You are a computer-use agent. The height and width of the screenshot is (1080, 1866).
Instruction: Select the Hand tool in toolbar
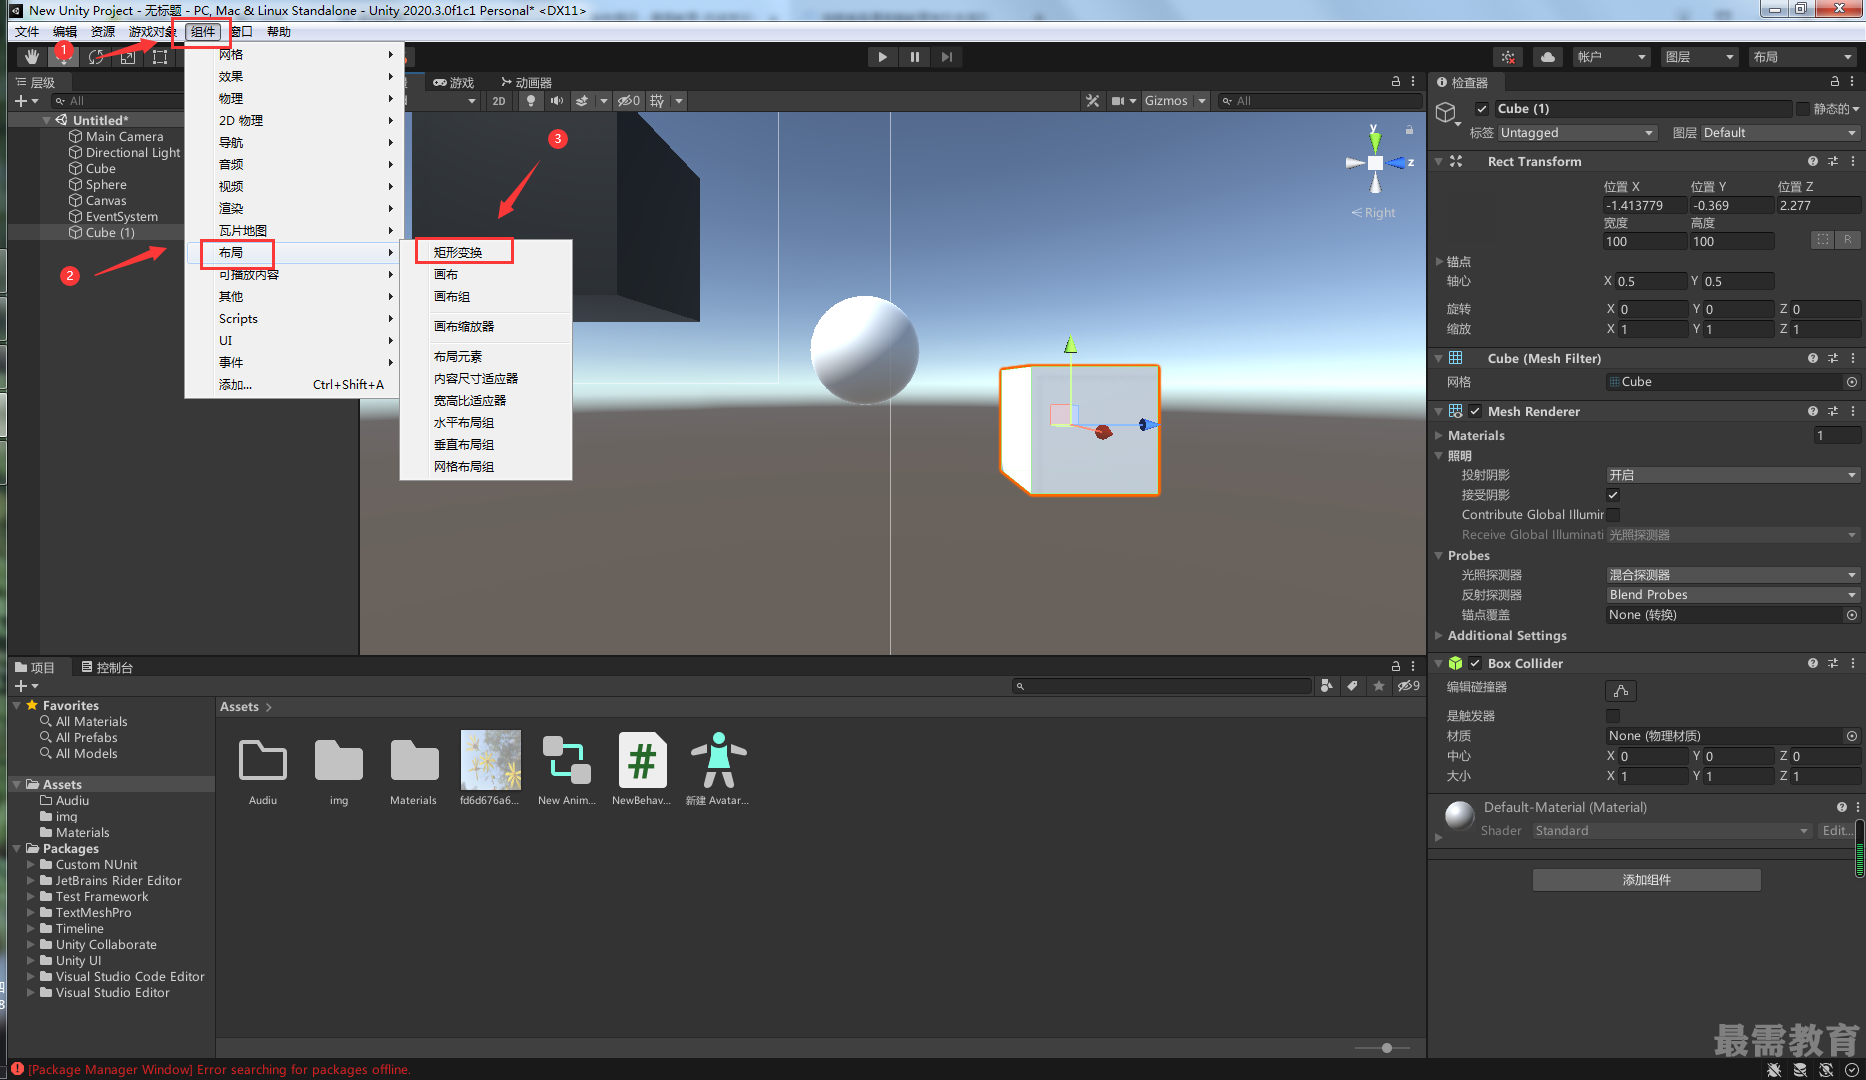(32, 57)
